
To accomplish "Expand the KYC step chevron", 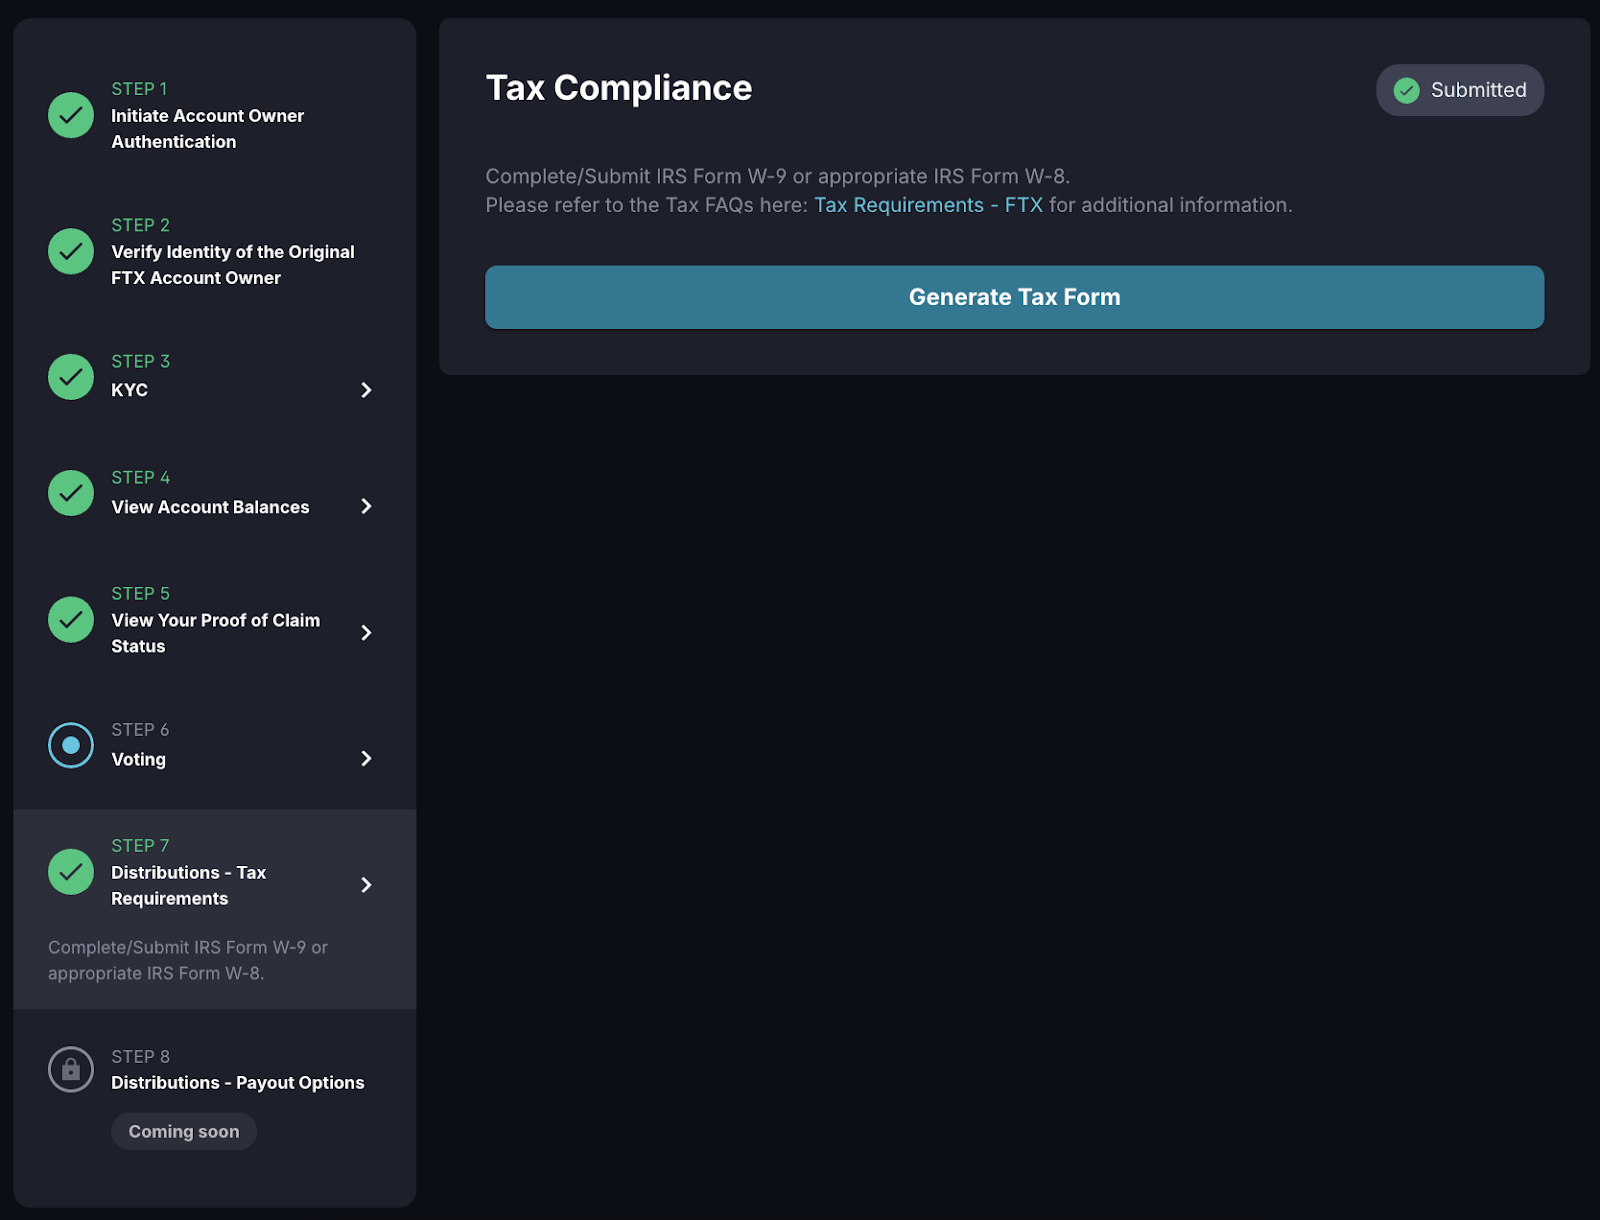I will tap(367, 390).
